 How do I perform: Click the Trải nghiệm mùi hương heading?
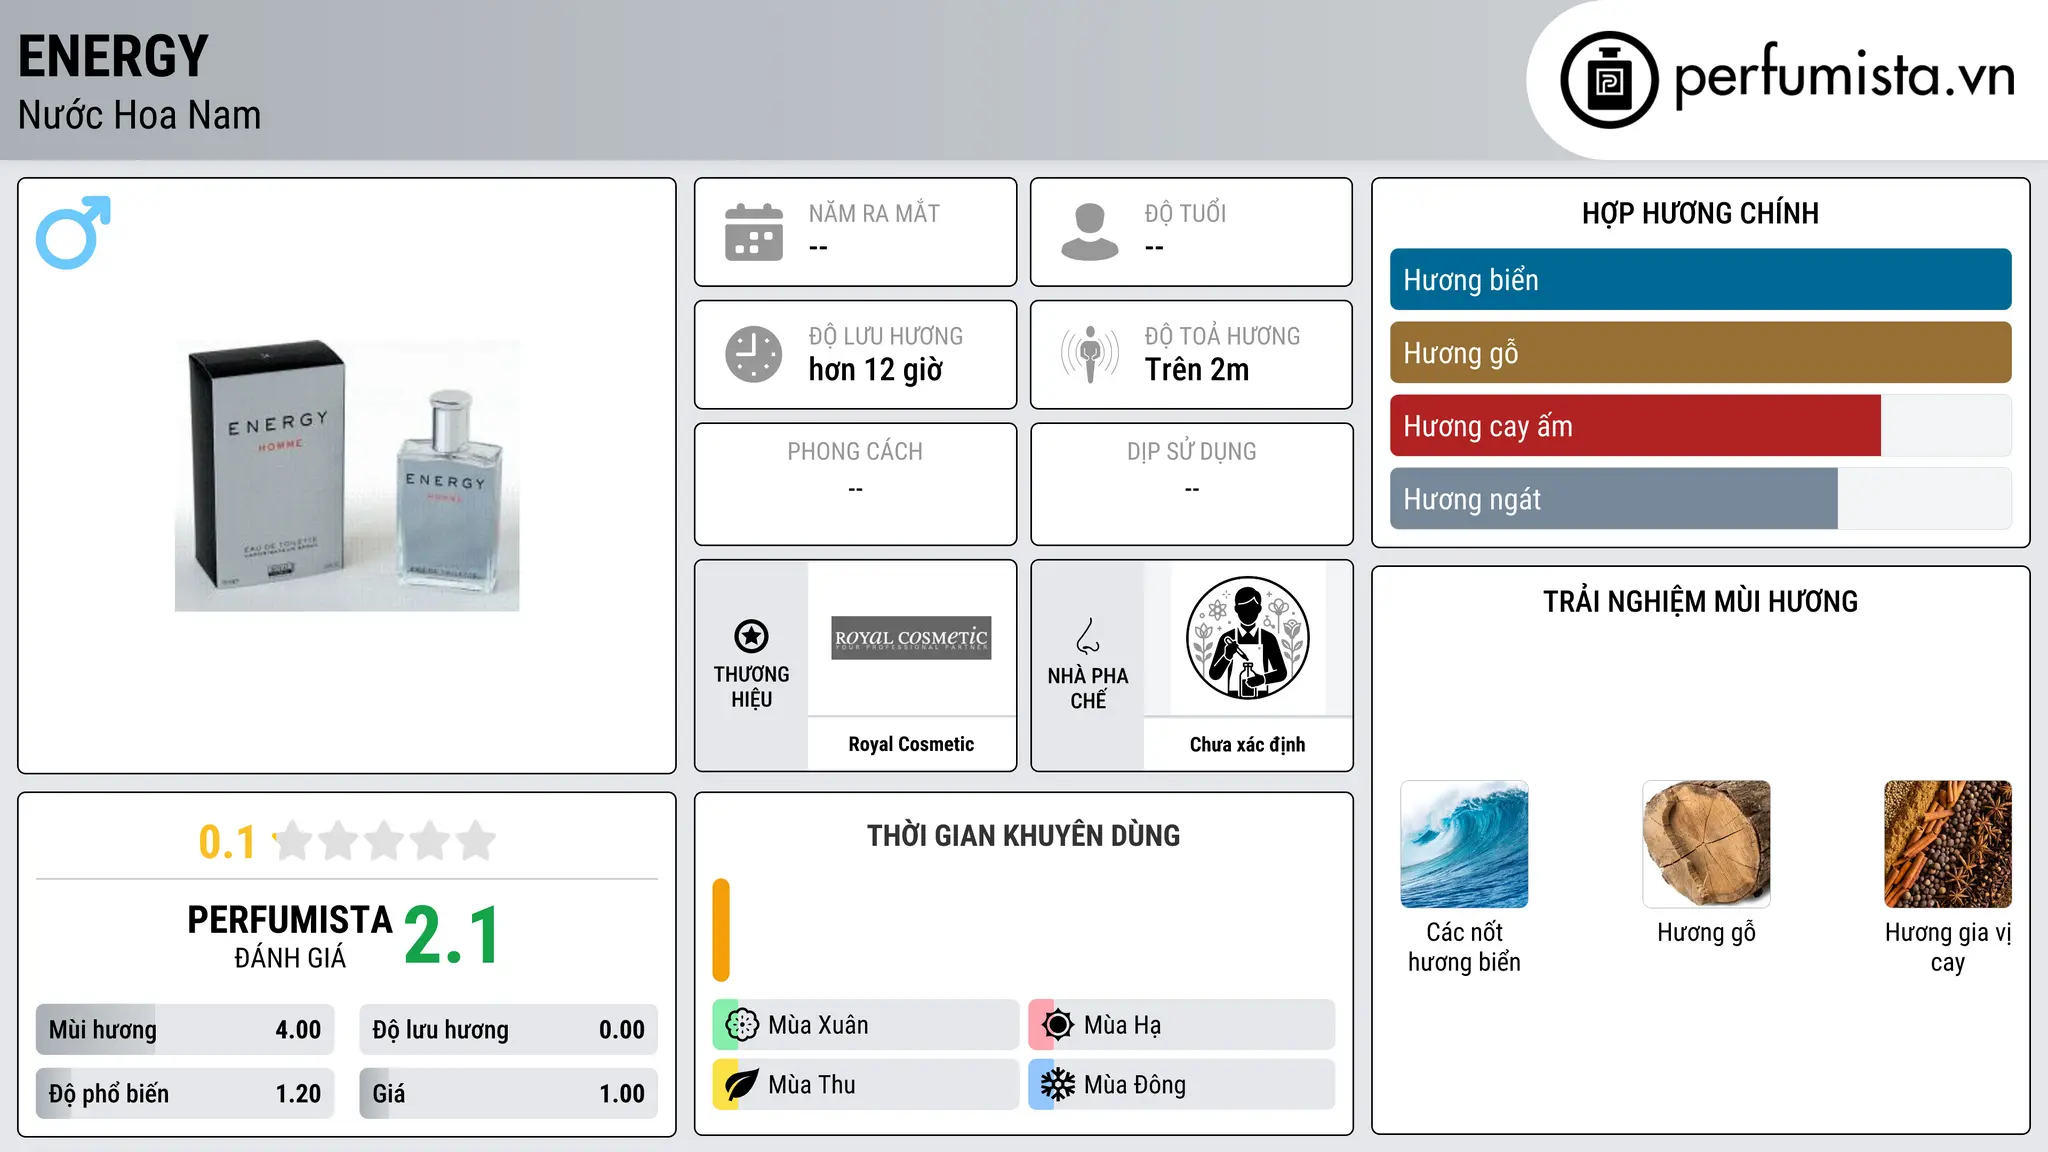[1700, 602]
